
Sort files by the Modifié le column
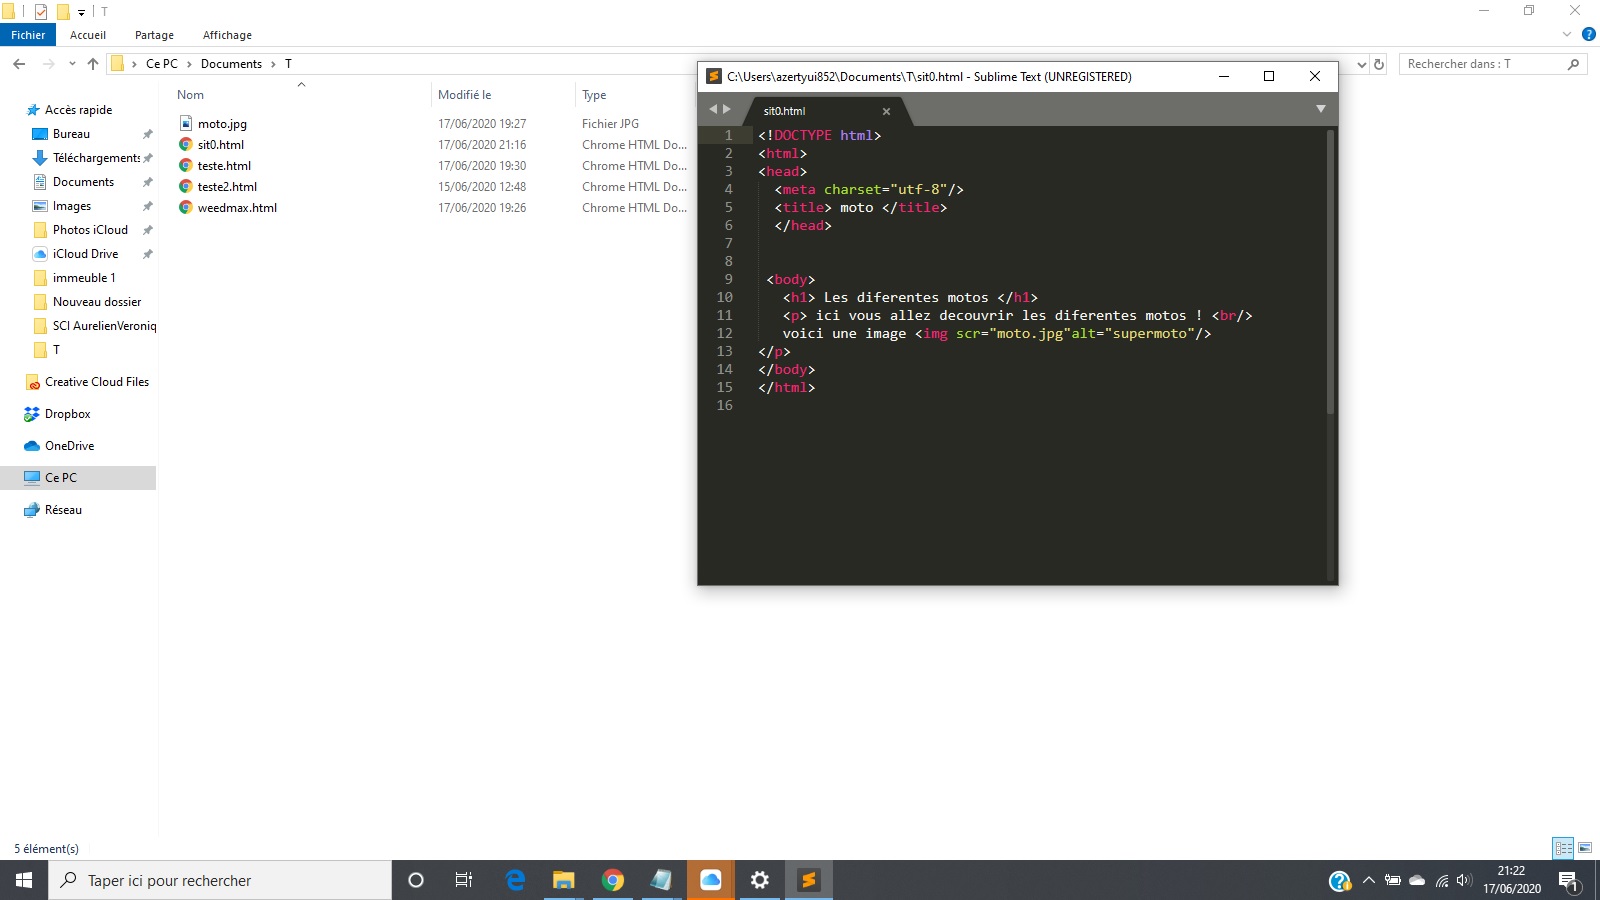pos(465,95)
